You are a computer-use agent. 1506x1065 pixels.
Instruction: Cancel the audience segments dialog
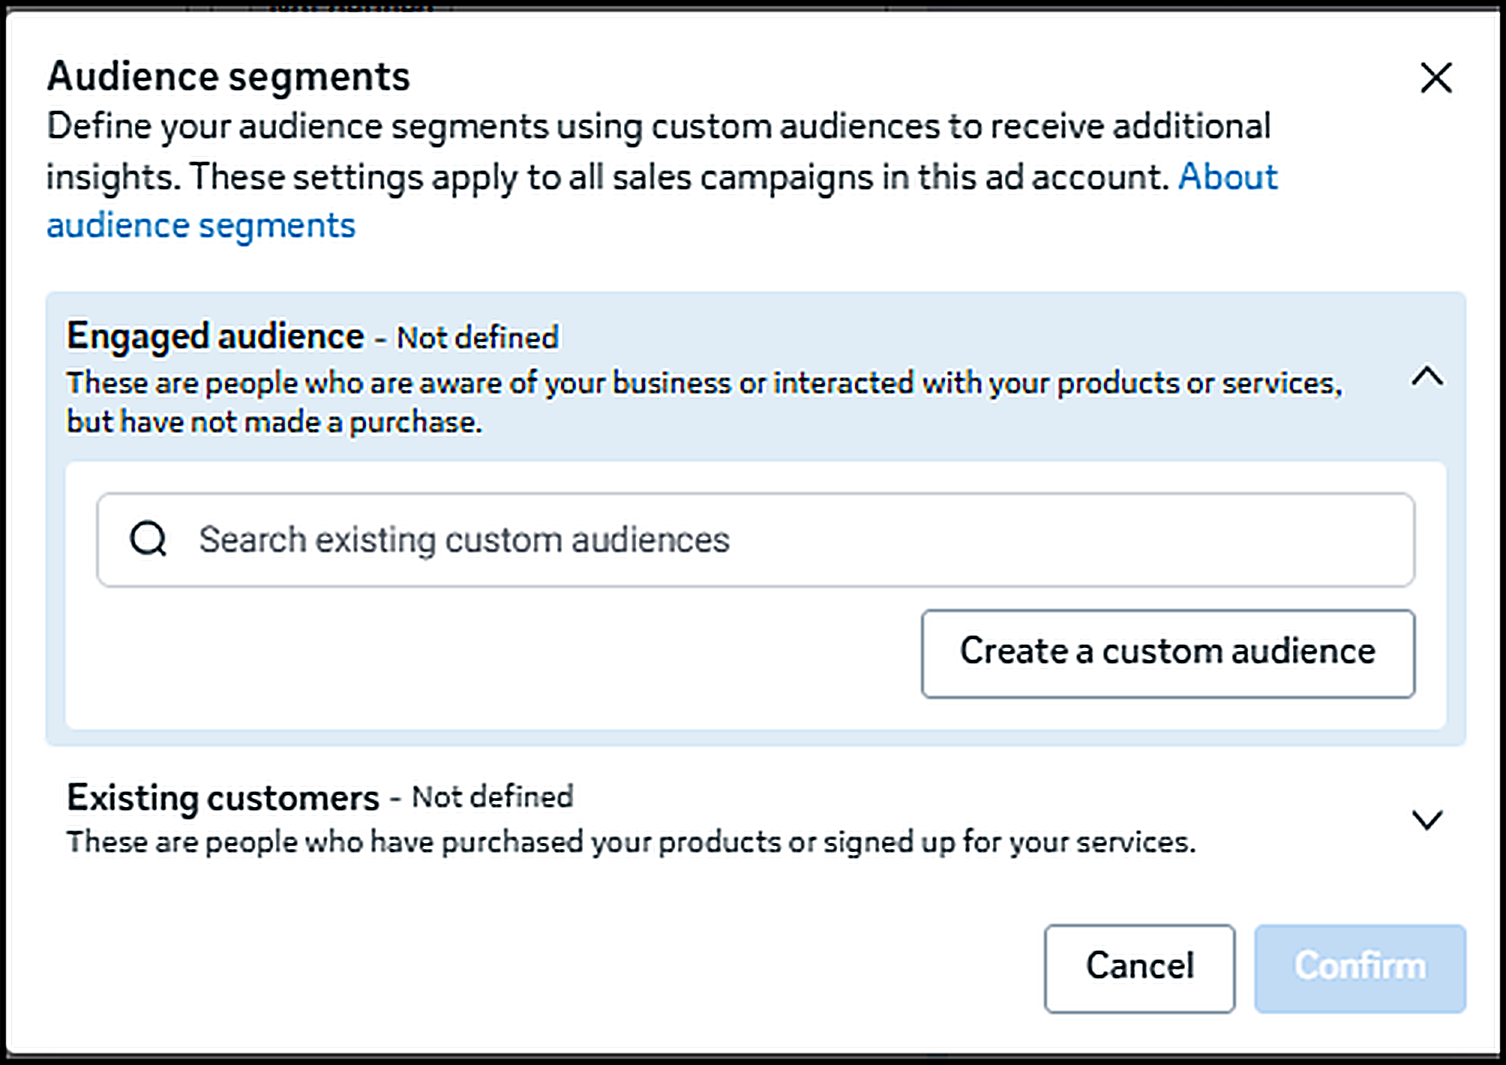pyautogui.click(x=1140, y=968)
